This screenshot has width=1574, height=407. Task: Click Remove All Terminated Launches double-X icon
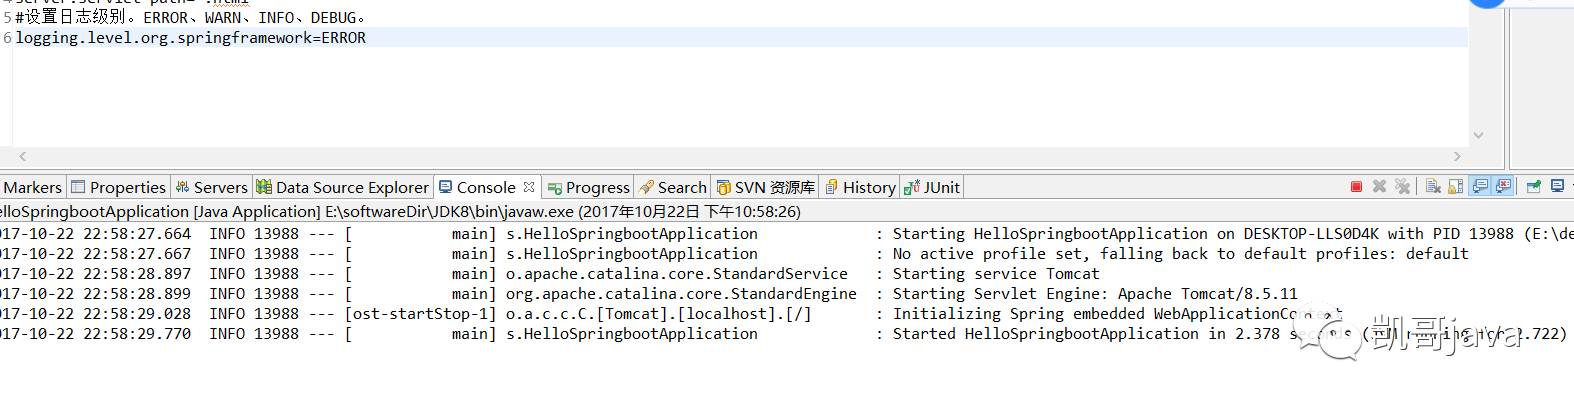point(1402,186)
